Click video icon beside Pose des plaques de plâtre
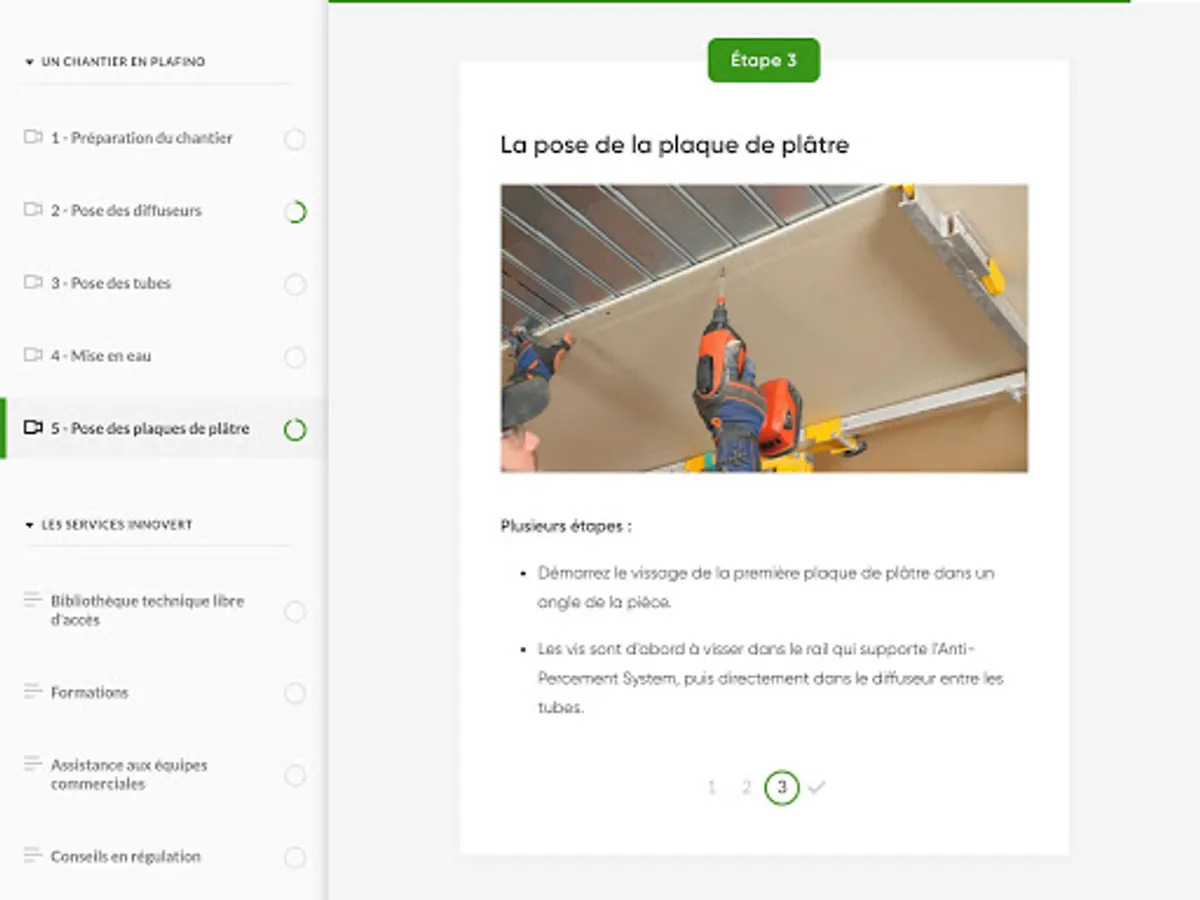The height and width of the screenshot is (900, 1200). [33, 428]
